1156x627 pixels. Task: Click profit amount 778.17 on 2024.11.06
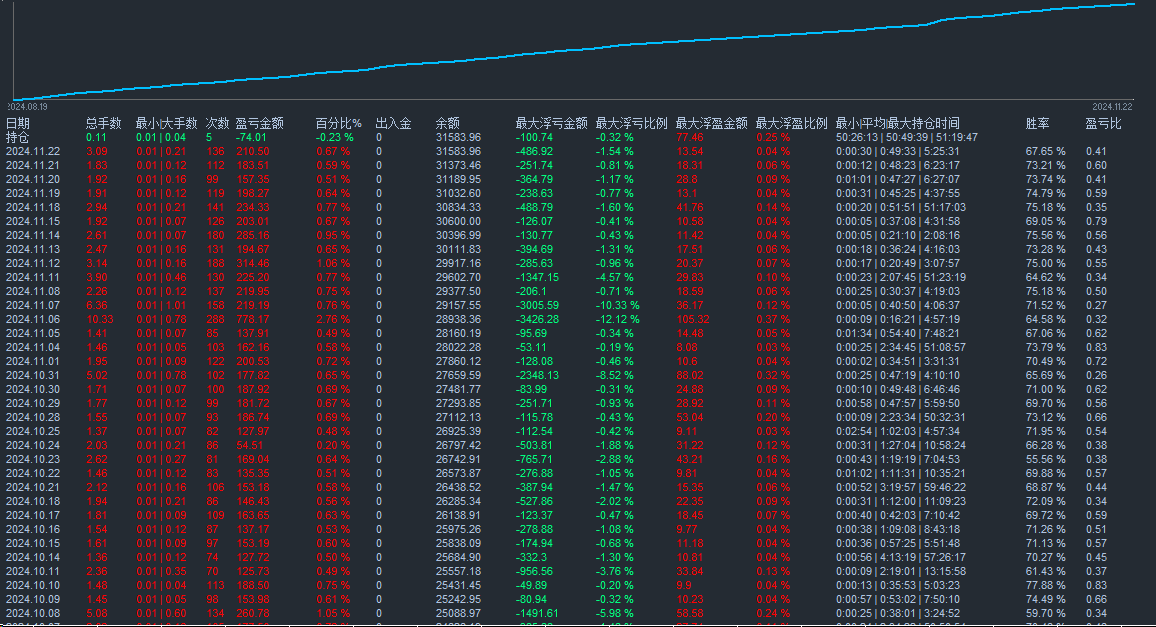[253, 319]
